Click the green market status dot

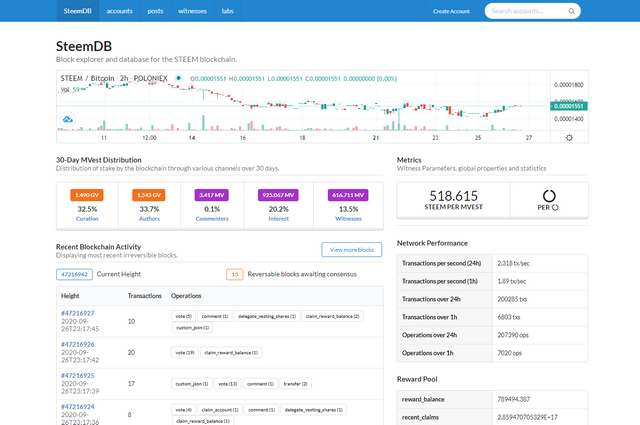click(178, 78)
